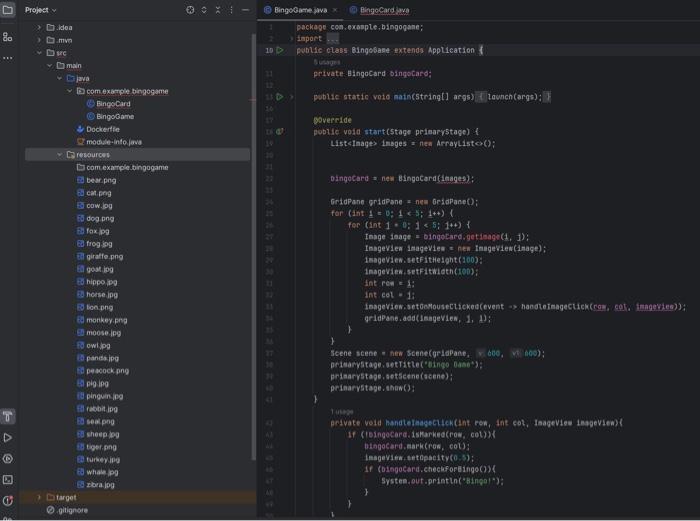Collapse the src folder
Viewport: 700px width, 521px height.
pyautogui.click(x=39, y=53)
